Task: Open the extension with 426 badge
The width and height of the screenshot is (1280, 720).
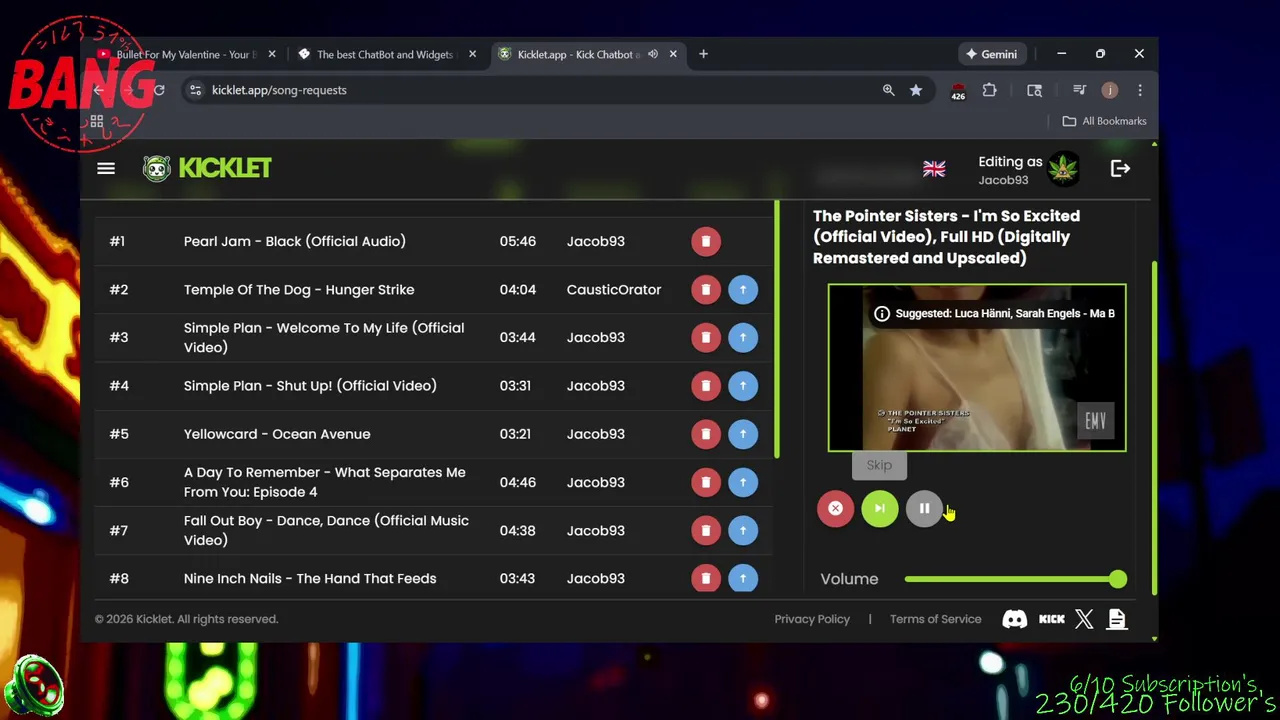Action: pyautogui.click(x=958, y=91)
